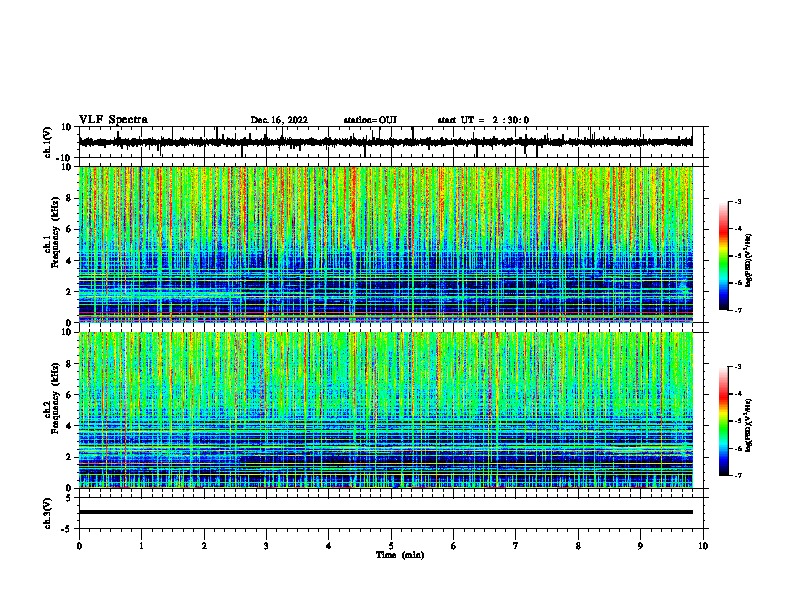This screenshot has width=792, height=612.
Task: Click the 'ch.3(V)' axis label
Action: (x=48, y=513)
